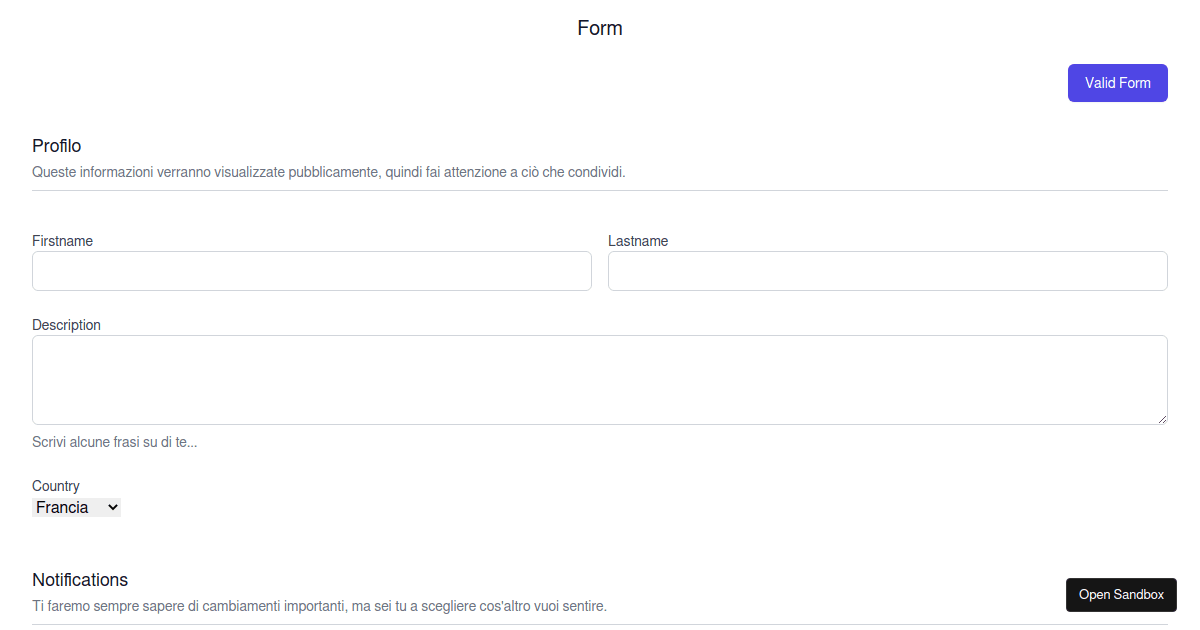
Task: Click the Open Sandbox button
Action: click(1121, 594)
